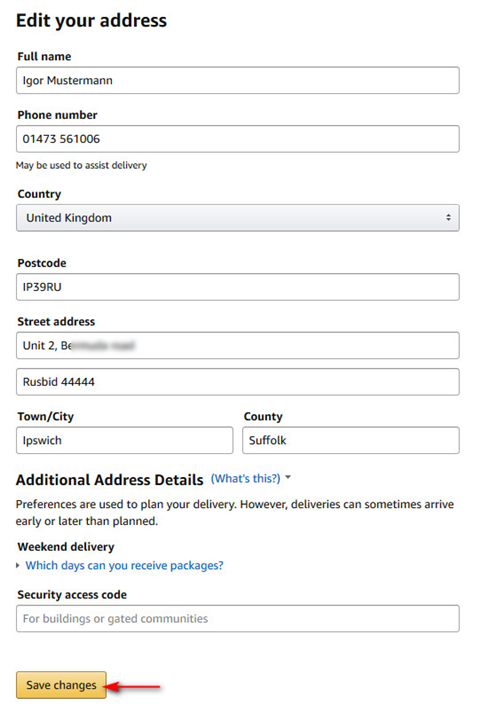Screen dimensions: 480x720
Task: Click the Full name input field
Action: (237, 80)
